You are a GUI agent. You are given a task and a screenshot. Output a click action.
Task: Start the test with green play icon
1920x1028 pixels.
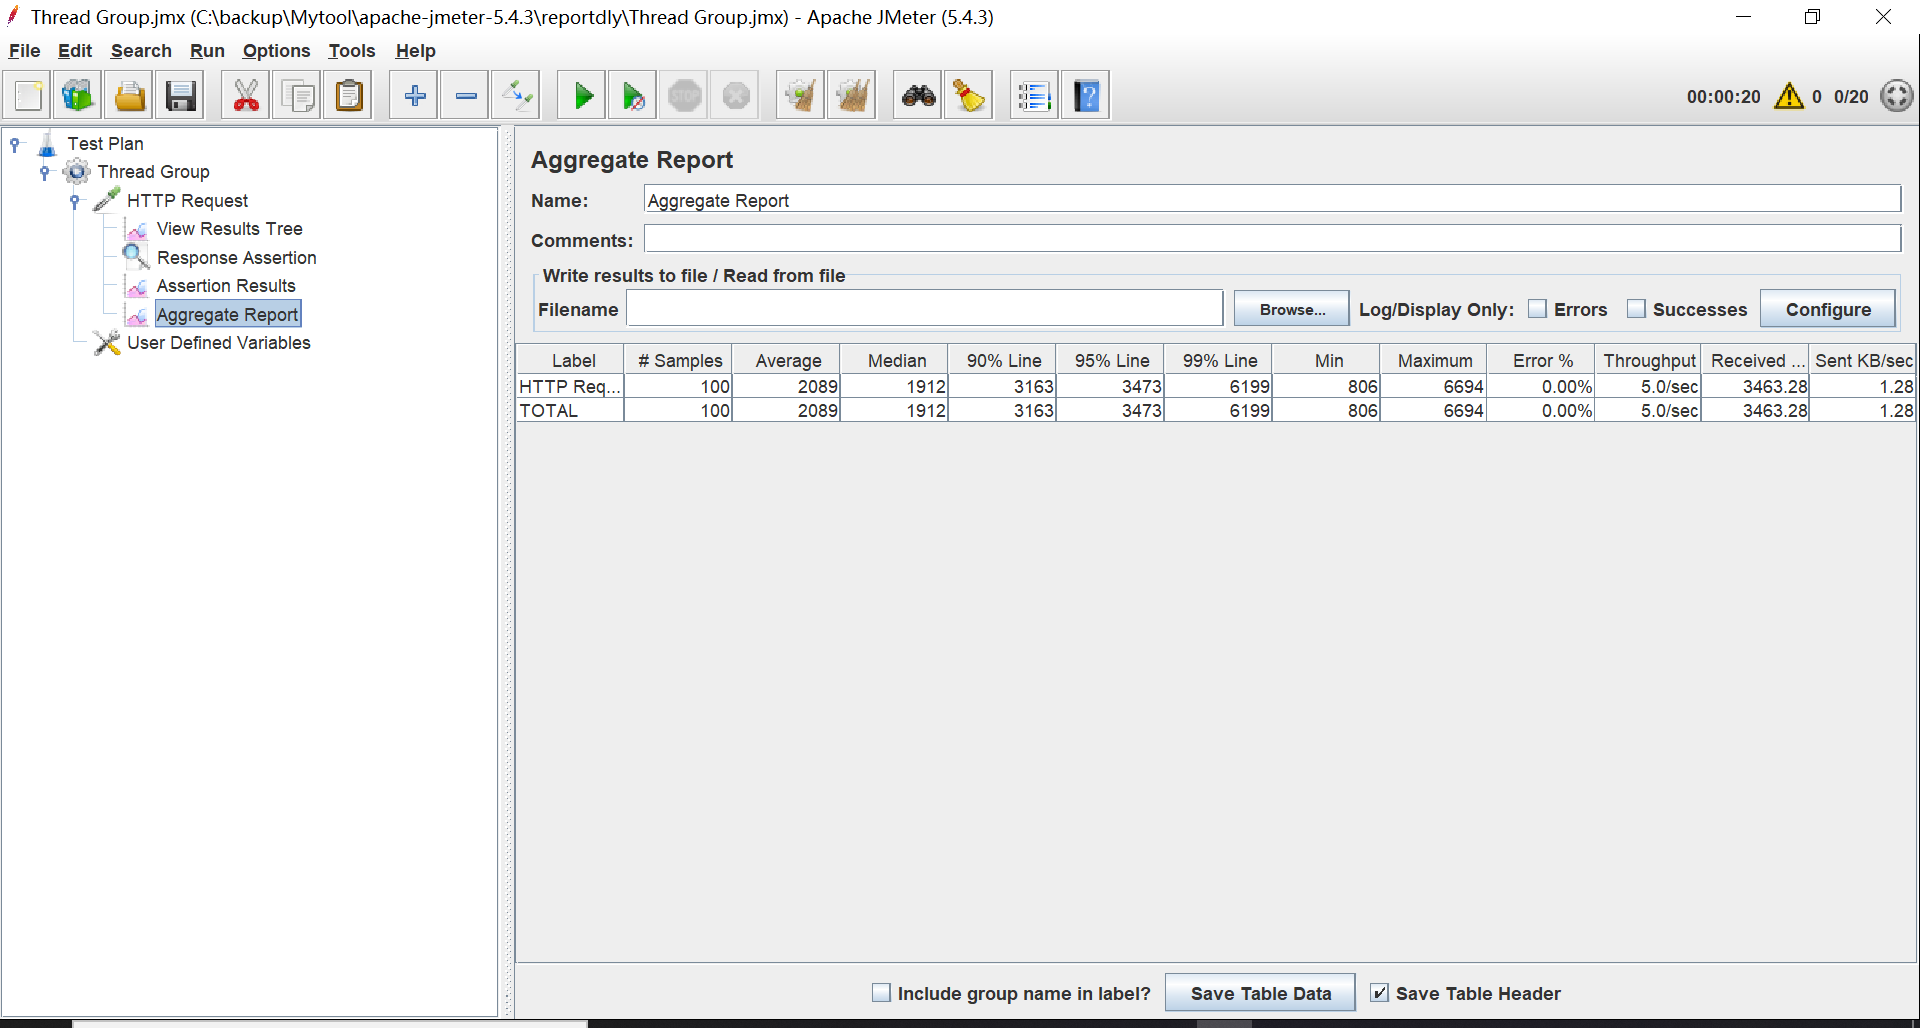click(582, 96)
